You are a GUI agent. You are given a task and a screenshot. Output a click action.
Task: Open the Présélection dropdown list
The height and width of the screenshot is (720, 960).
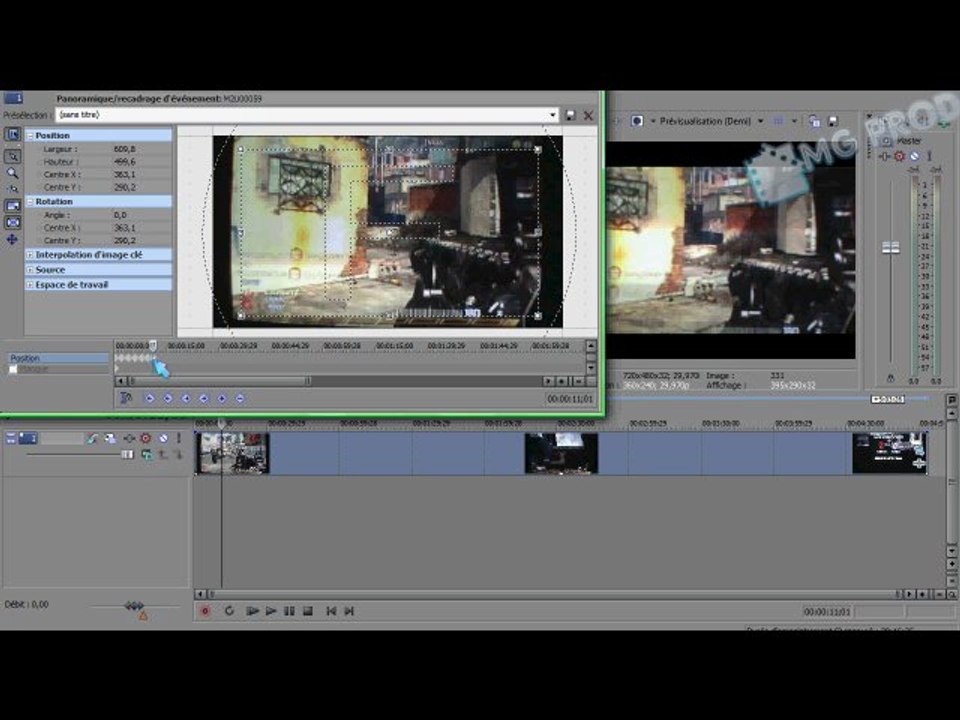pos(552,115)
